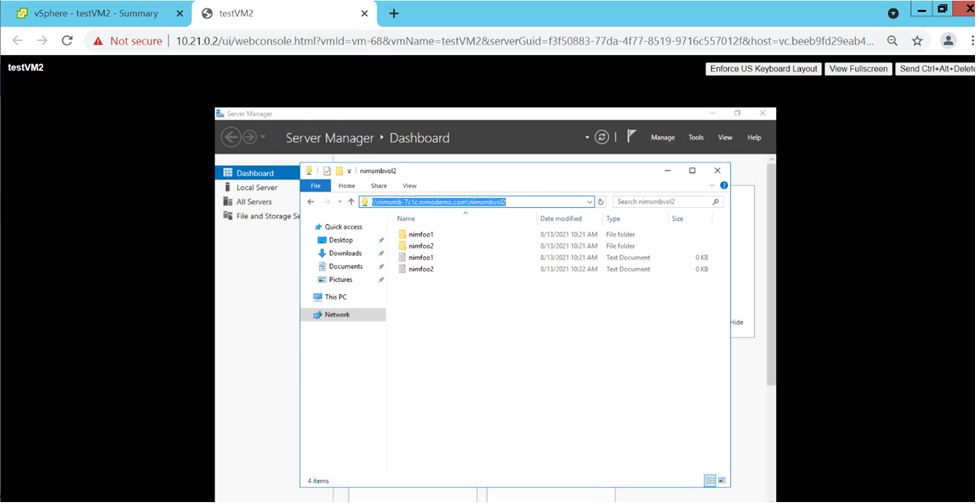Open the Server Manager navigation history dropdown
The height and width of the screenshot is (504, 979).
tap(263, 137)
